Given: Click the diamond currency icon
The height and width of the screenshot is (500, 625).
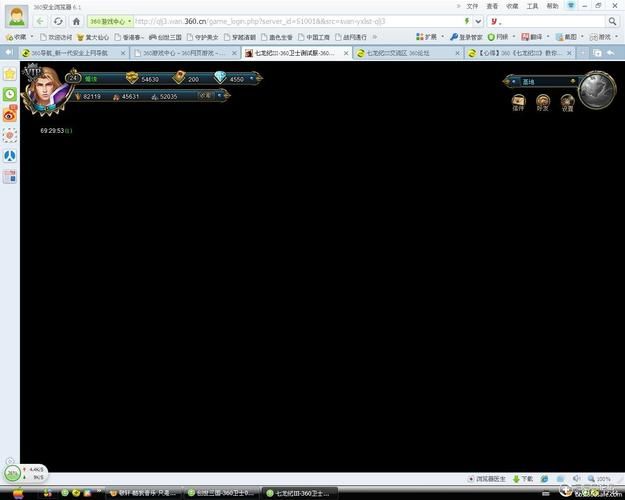Looking at the screenshot, I should [x=221, y=78].
